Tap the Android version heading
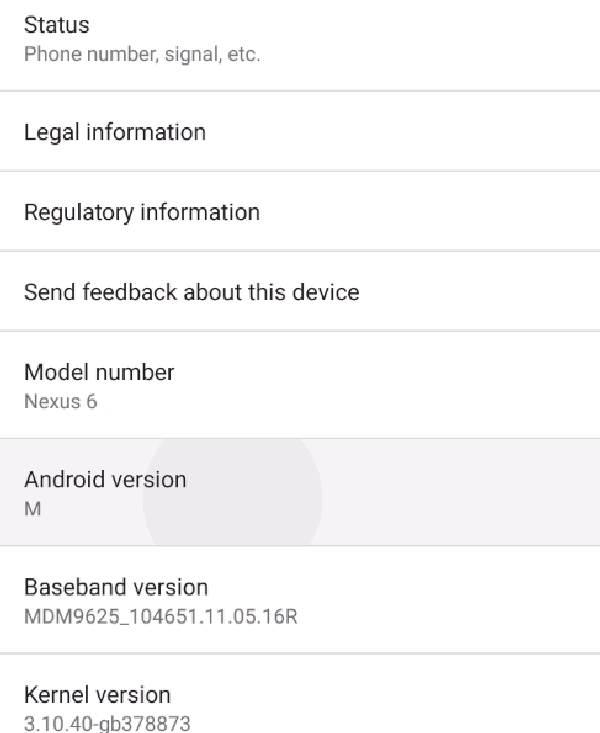This screenshot has width=600, height=733. 105,479
